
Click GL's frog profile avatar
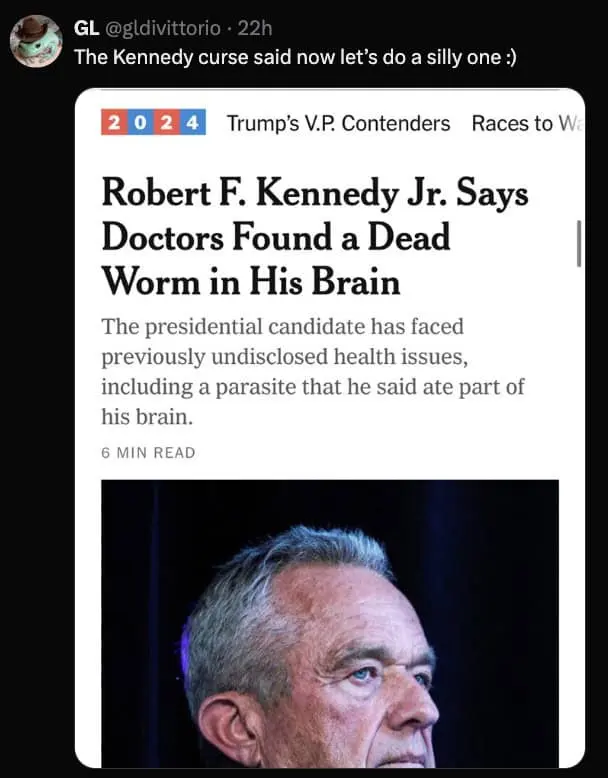36,40
